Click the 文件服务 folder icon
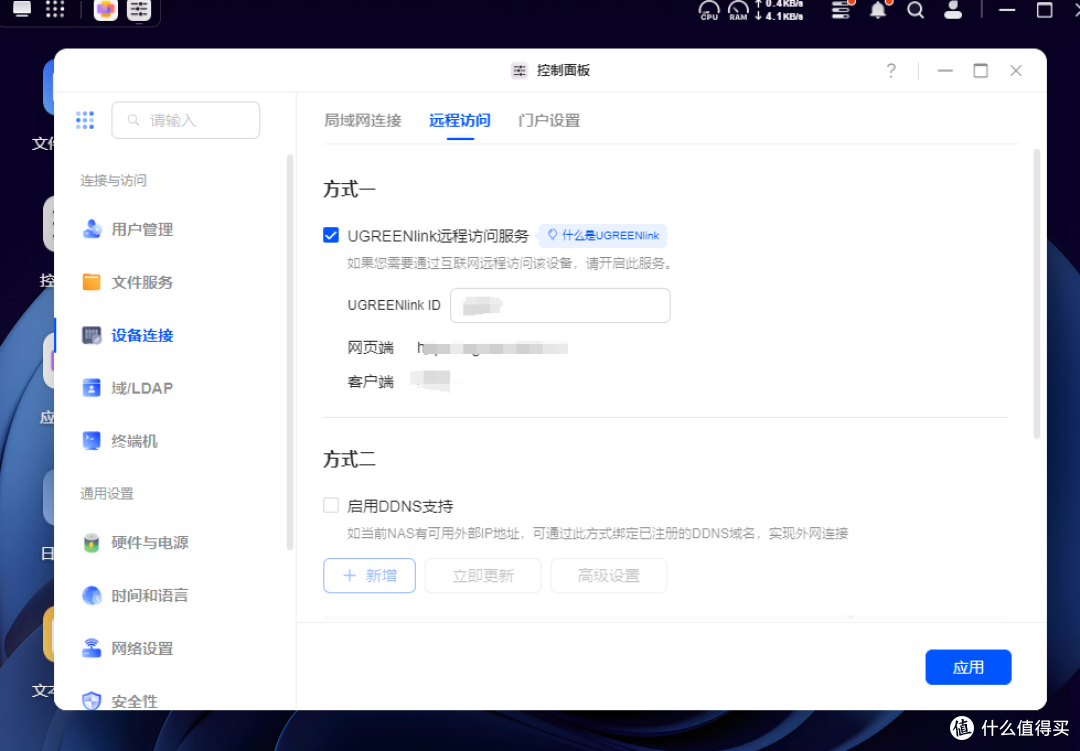The image size is (1080, 751). pos(92,282)
